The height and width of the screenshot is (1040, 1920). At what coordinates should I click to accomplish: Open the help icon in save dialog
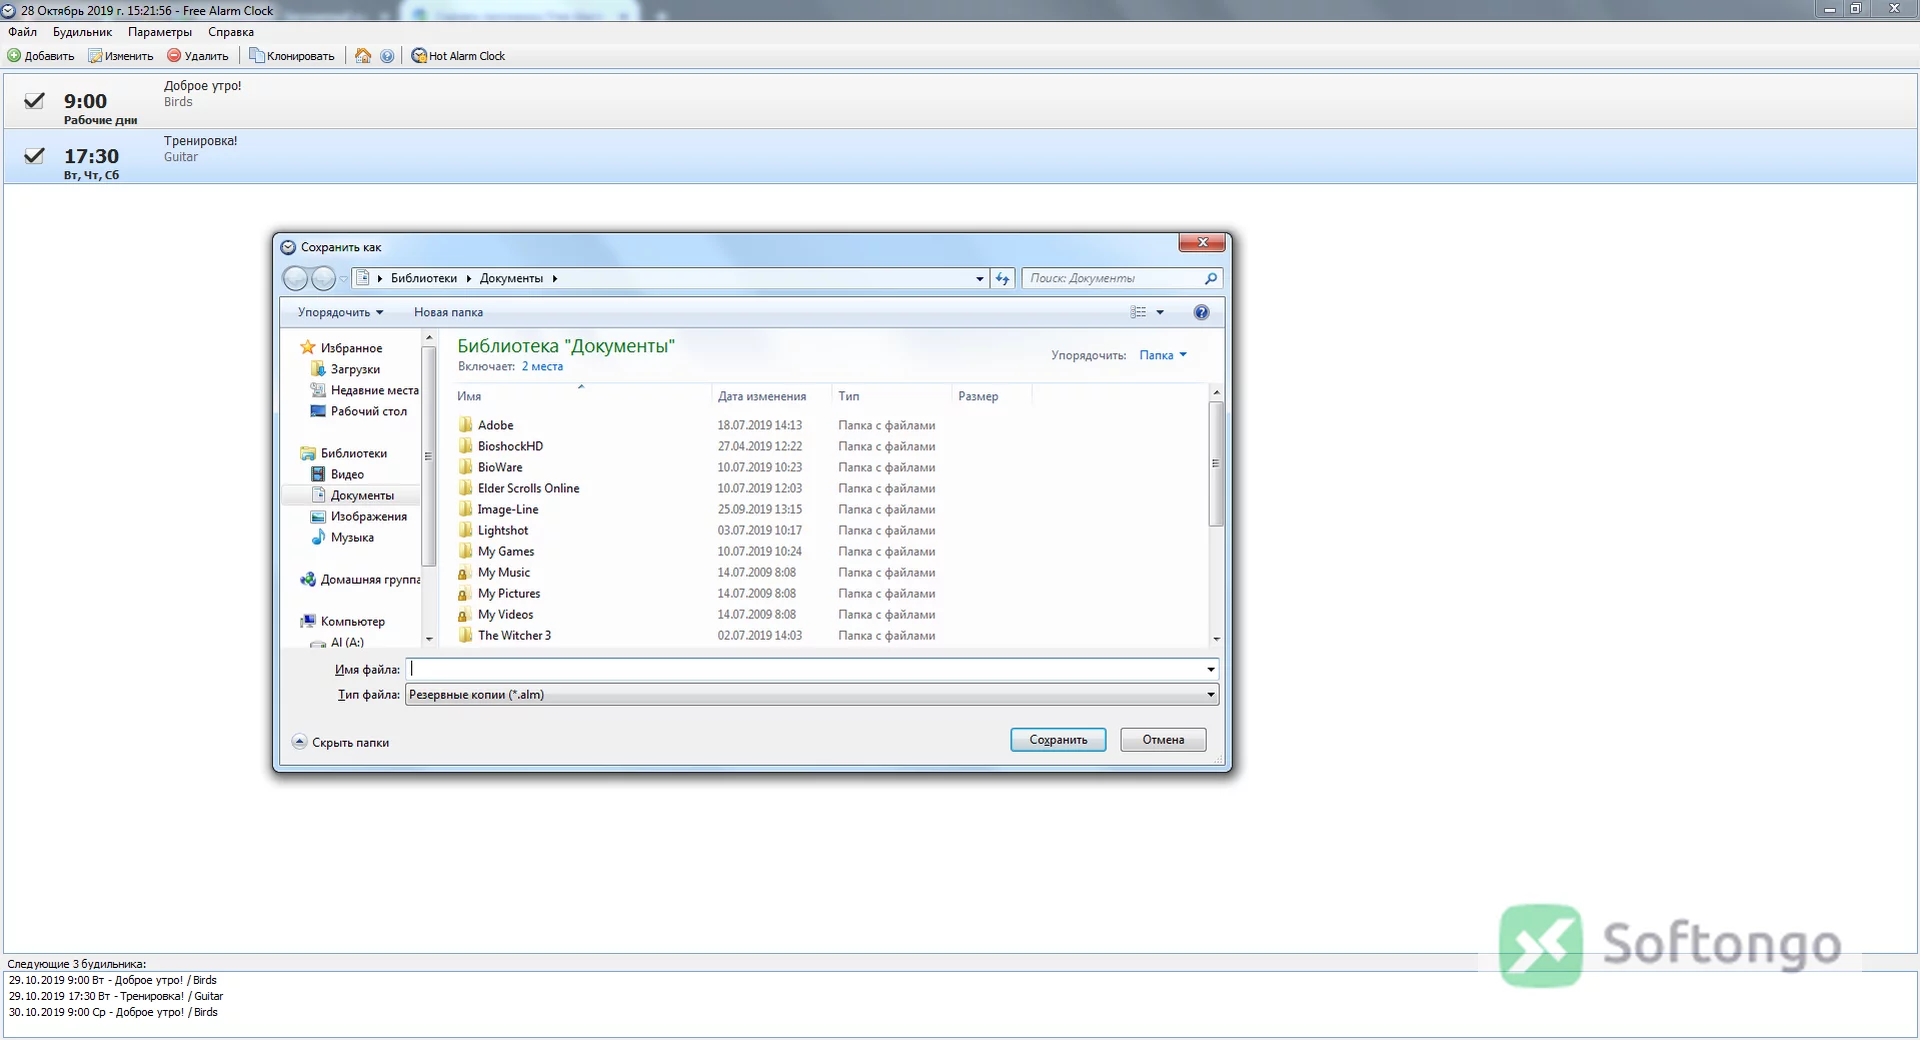click(x=1201, y=312)
